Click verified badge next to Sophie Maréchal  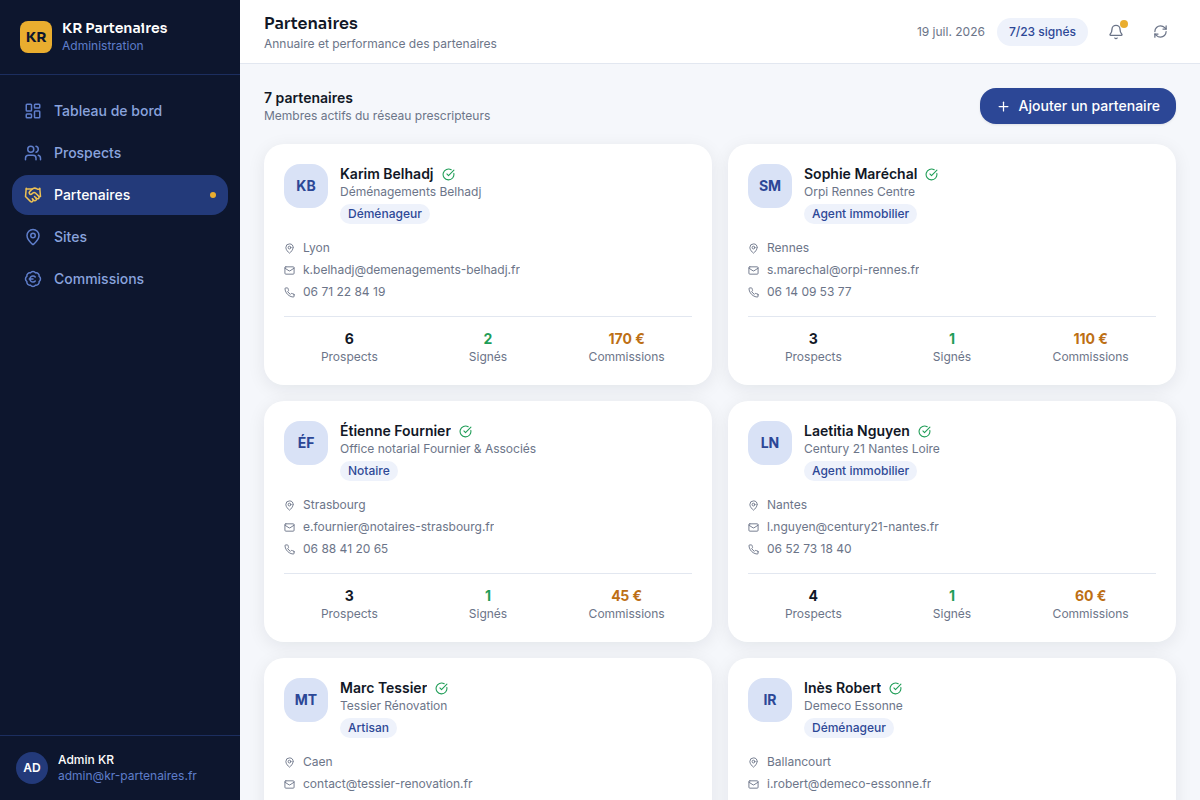[932, 174]
